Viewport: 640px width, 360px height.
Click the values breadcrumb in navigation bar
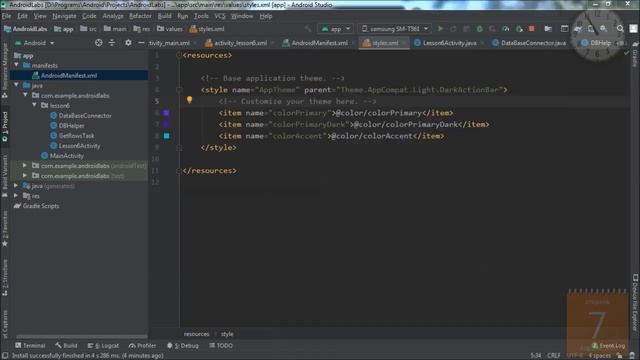tap(170, 29)
